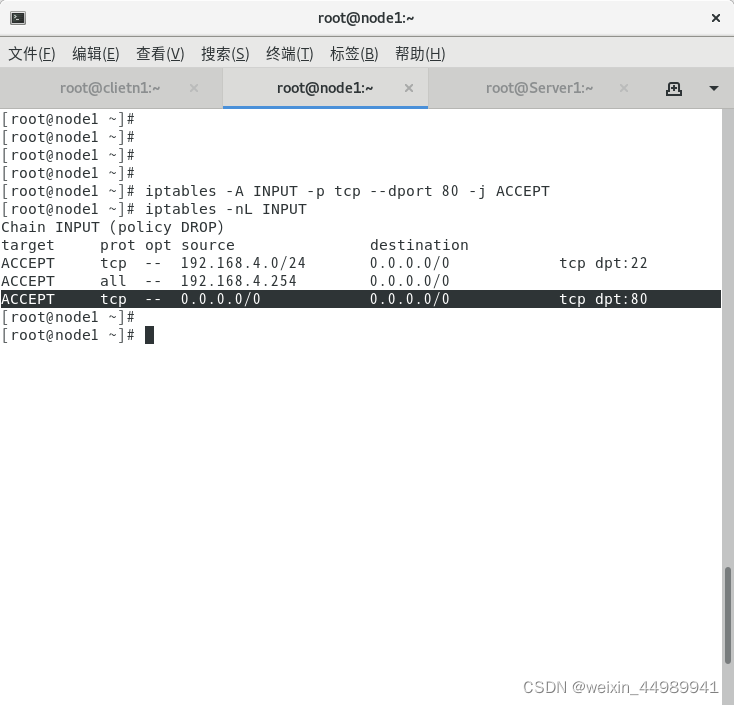Close the root@node1 tab

click(x=409, y=88)
